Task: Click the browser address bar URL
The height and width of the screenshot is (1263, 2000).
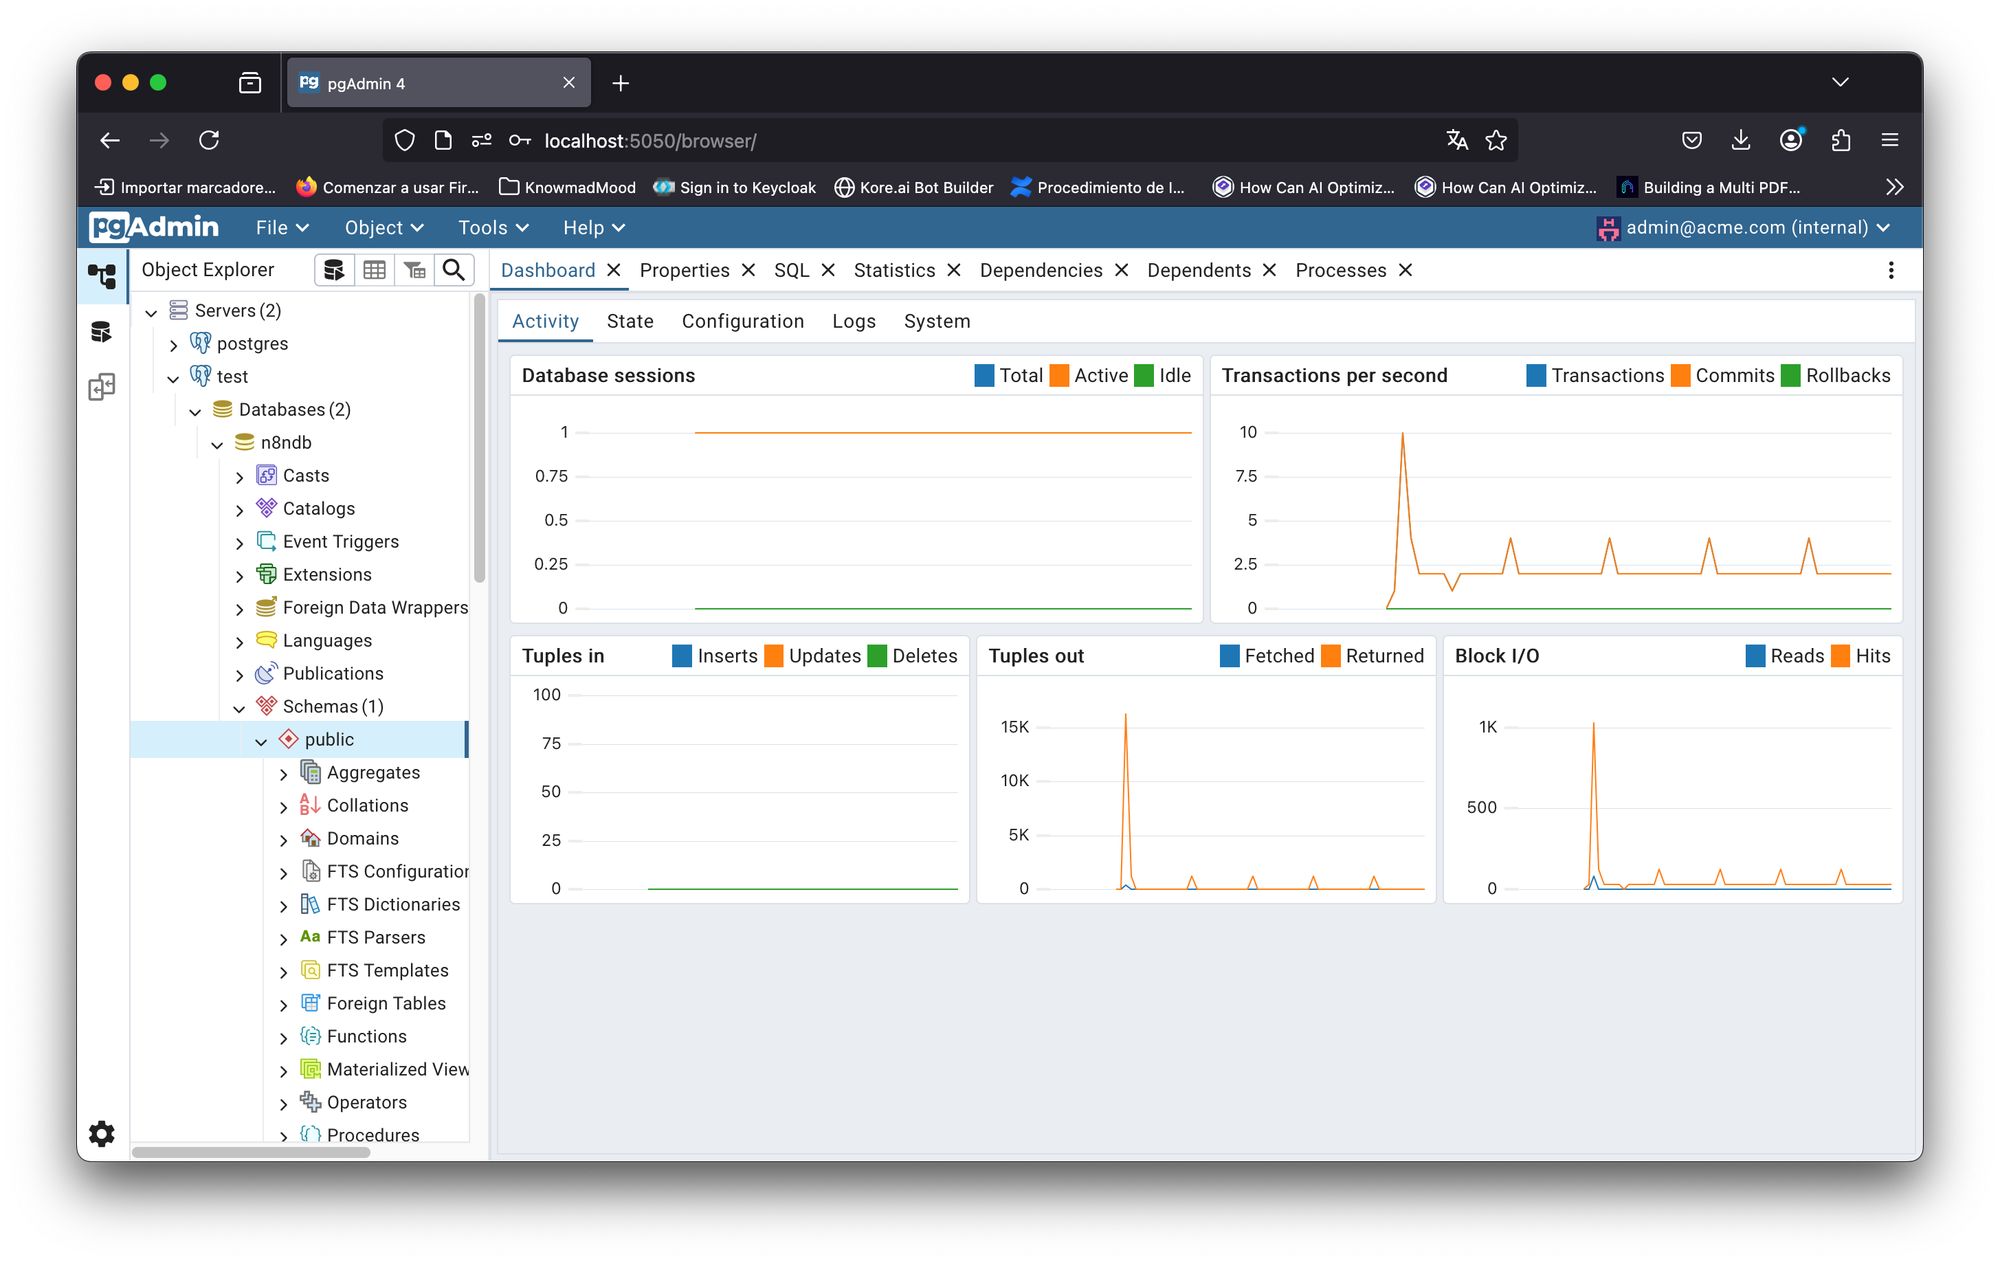Action: pyautogui.click(x=650, y=141)
